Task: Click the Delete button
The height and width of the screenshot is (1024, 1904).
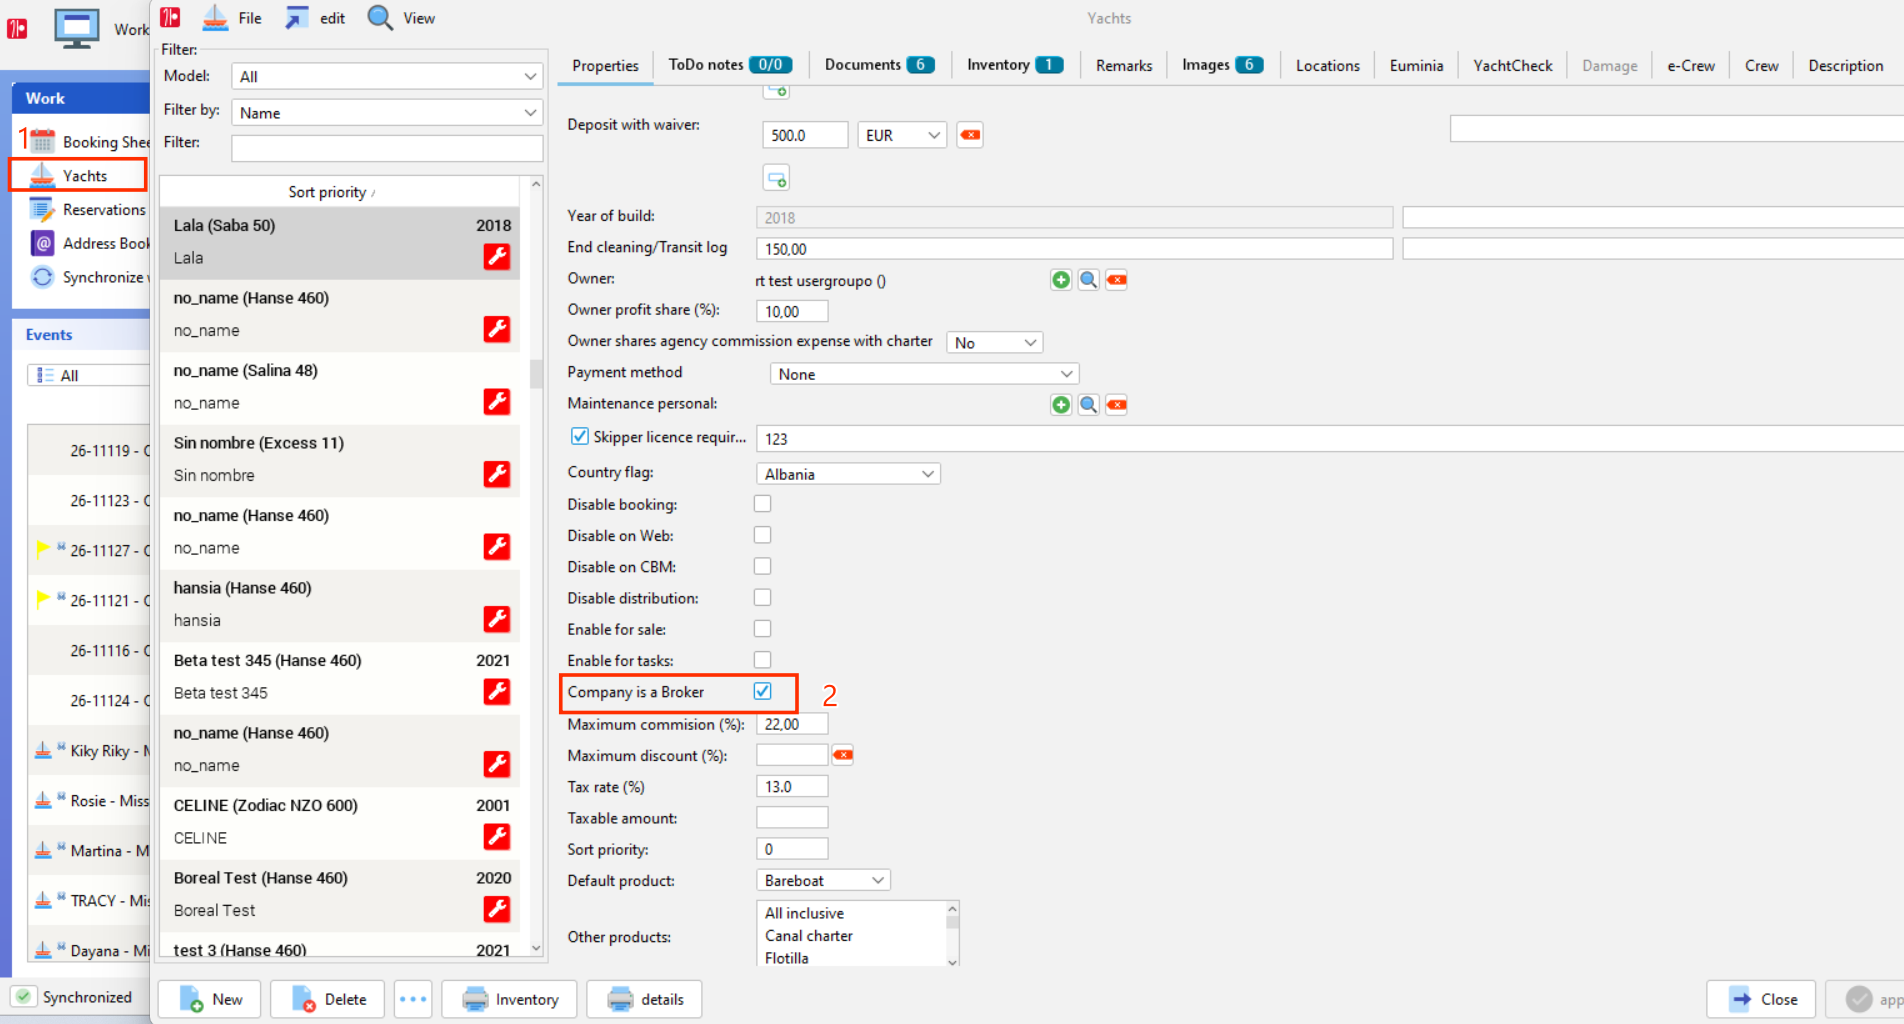Action: (328, 999)
